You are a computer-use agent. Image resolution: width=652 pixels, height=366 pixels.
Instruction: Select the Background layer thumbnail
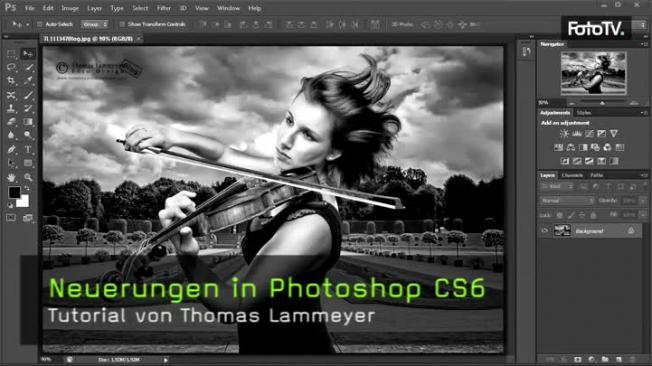(x=562, y=231)
